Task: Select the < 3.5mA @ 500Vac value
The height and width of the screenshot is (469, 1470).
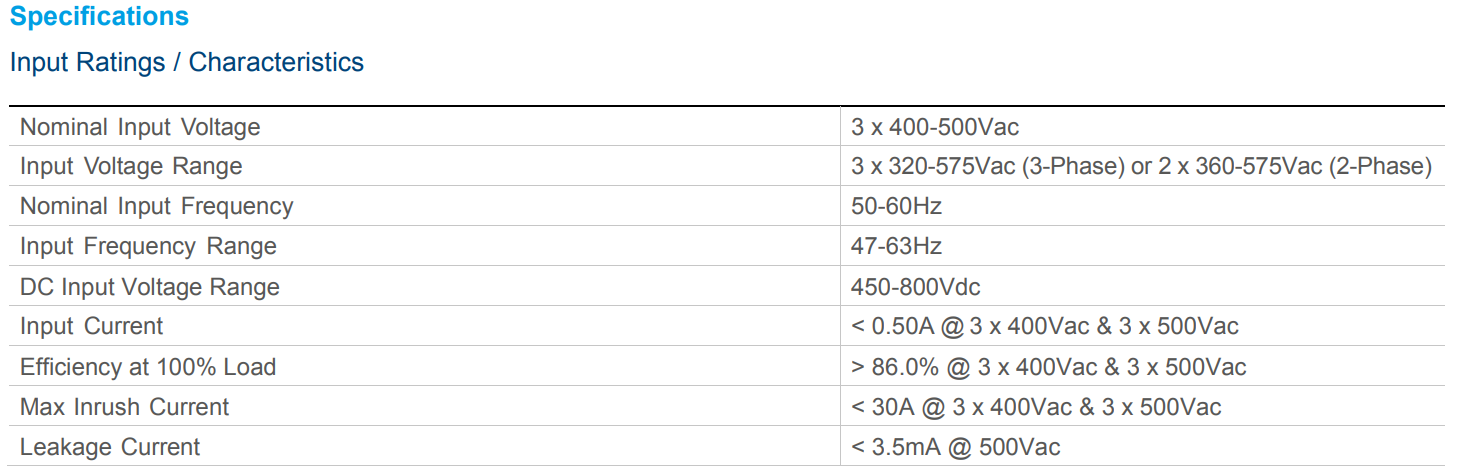Action: tap(956, 447)
